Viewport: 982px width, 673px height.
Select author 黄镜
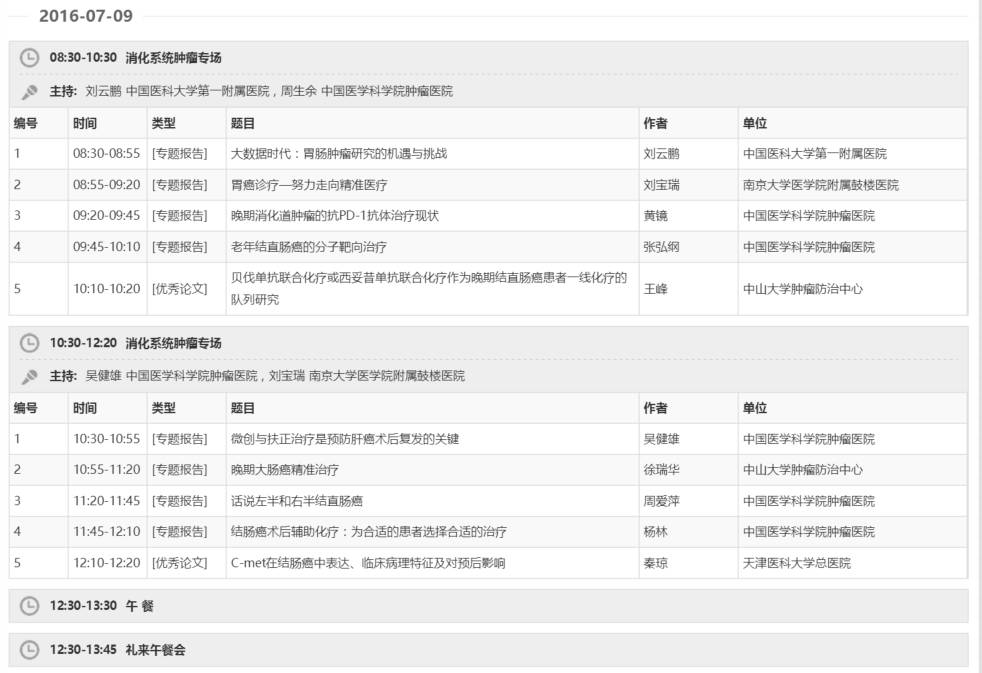point(655,215)
